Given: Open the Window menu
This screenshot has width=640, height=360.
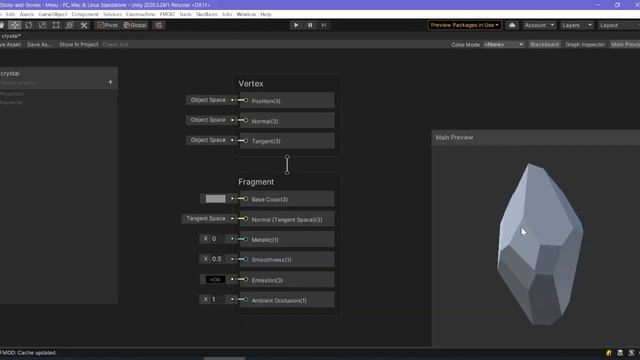Looking at the screenshot, I should (x=246, y=14).
